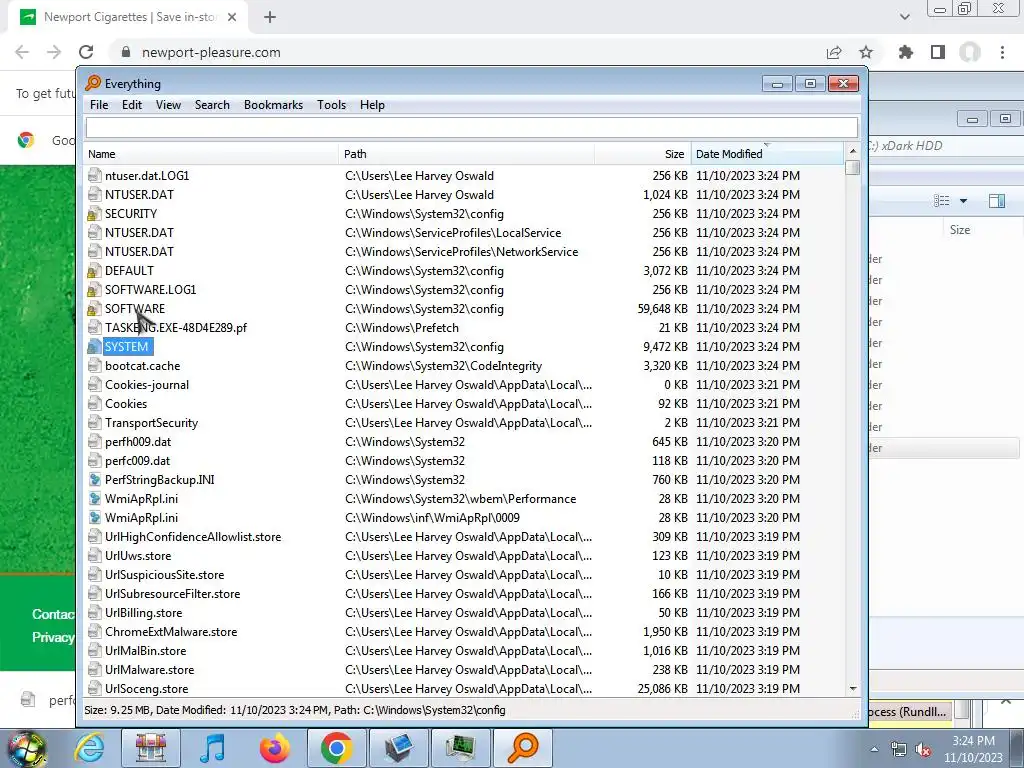Click scrollbar up arrow in results list
1024x768 pixels.
pyautogui.click(x=853, y=151)
